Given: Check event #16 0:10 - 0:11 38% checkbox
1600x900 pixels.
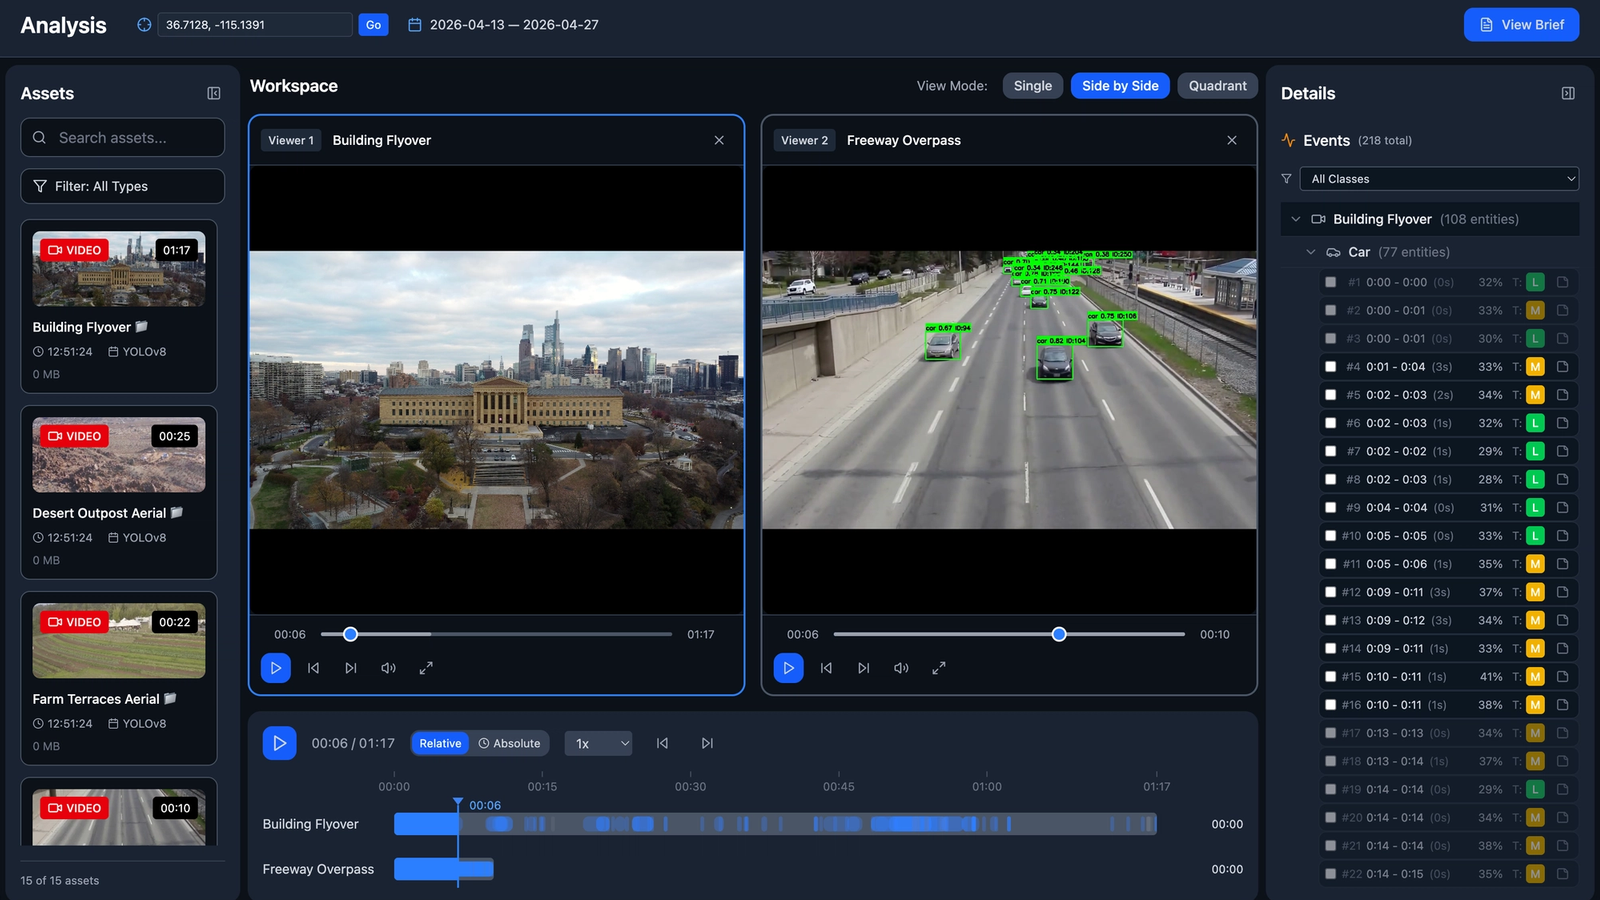Looking at the screenshot, I should tap(1330, 705).
